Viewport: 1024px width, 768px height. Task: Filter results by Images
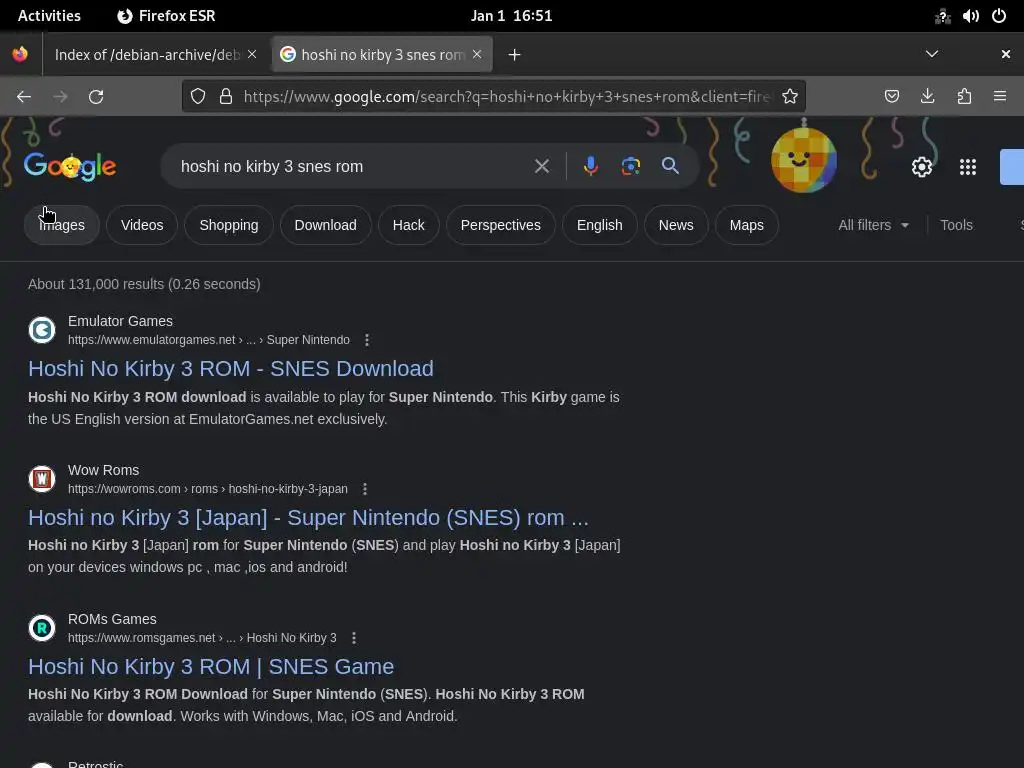[x=62, y=225]
